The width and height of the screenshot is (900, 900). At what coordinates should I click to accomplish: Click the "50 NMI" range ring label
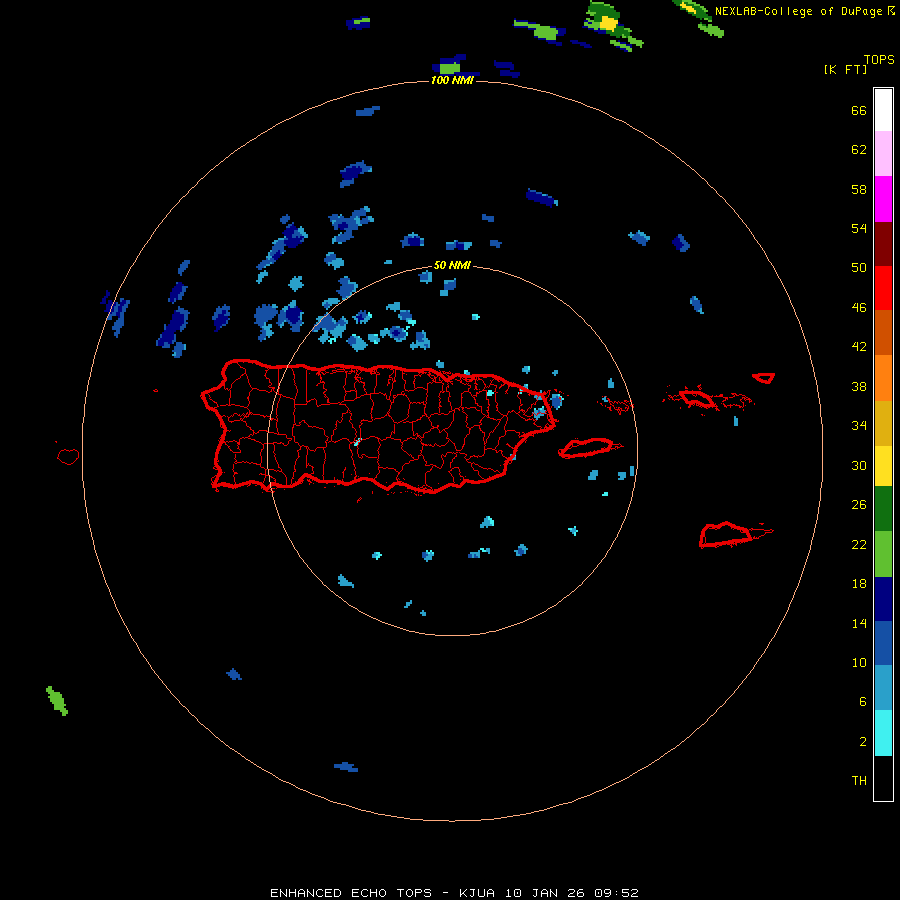point(452,265)
